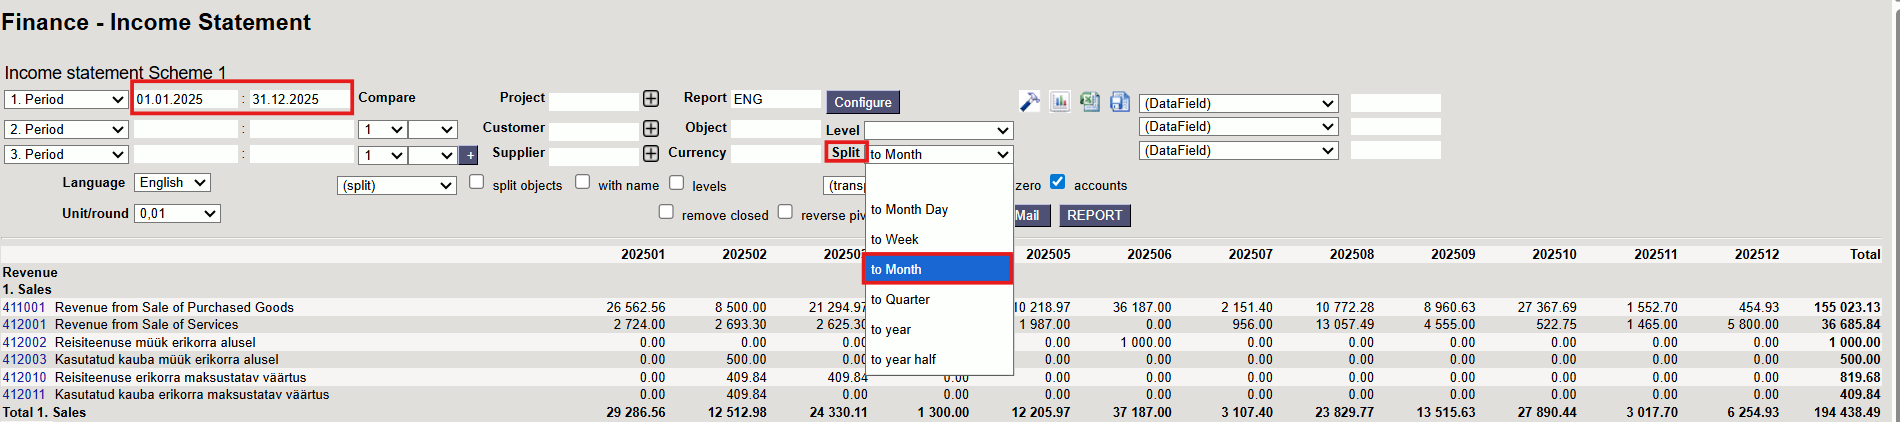Select 'to Quarter' in the Split list
The image size is (1900, 422).
pos(900,299)
